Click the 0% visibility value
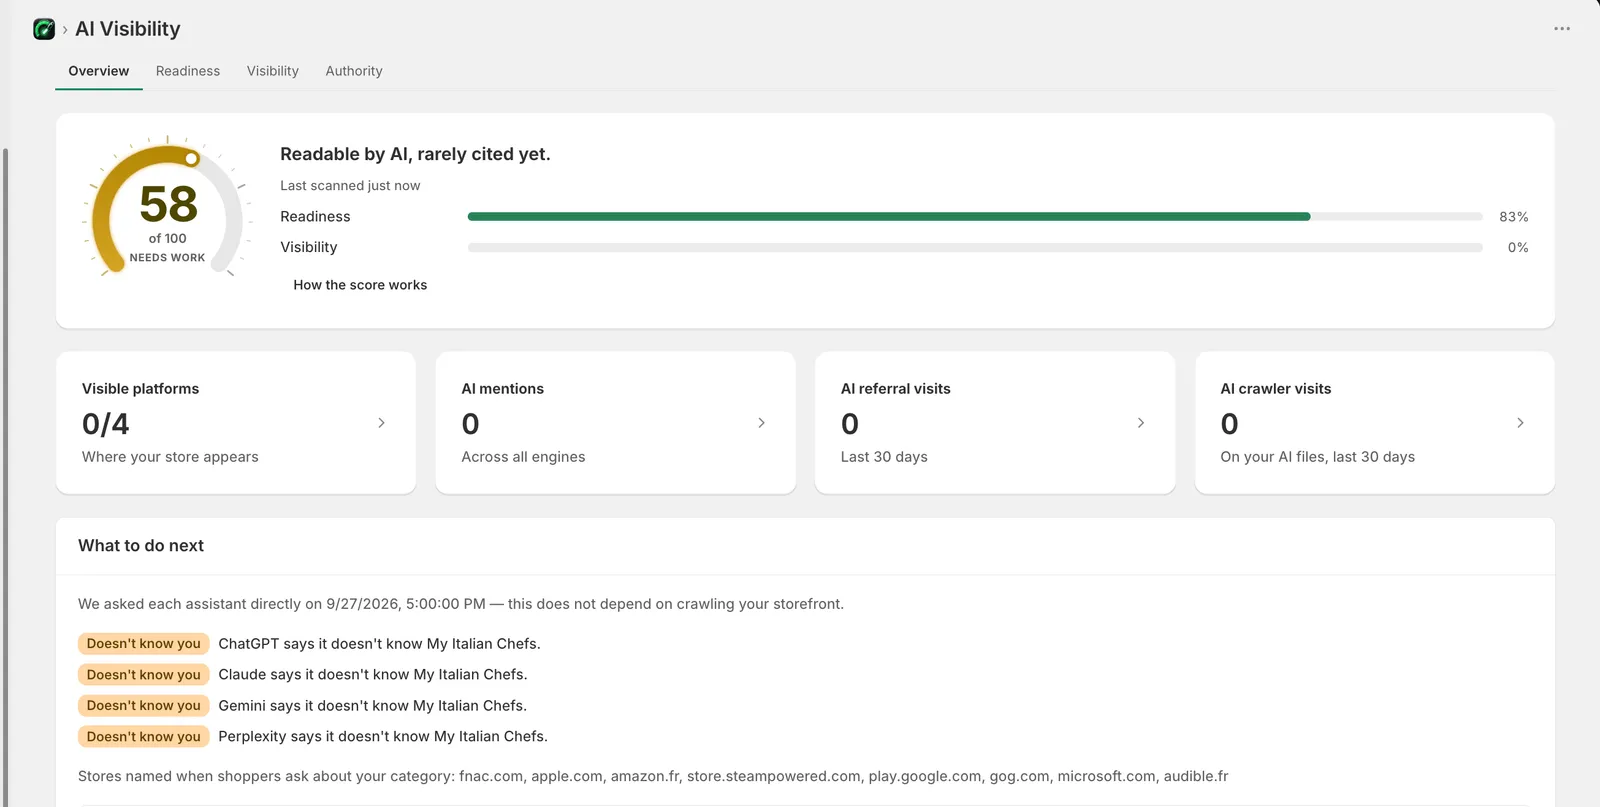The image size is (1600, 807). pyautogui.click(x=1518, y=248)
